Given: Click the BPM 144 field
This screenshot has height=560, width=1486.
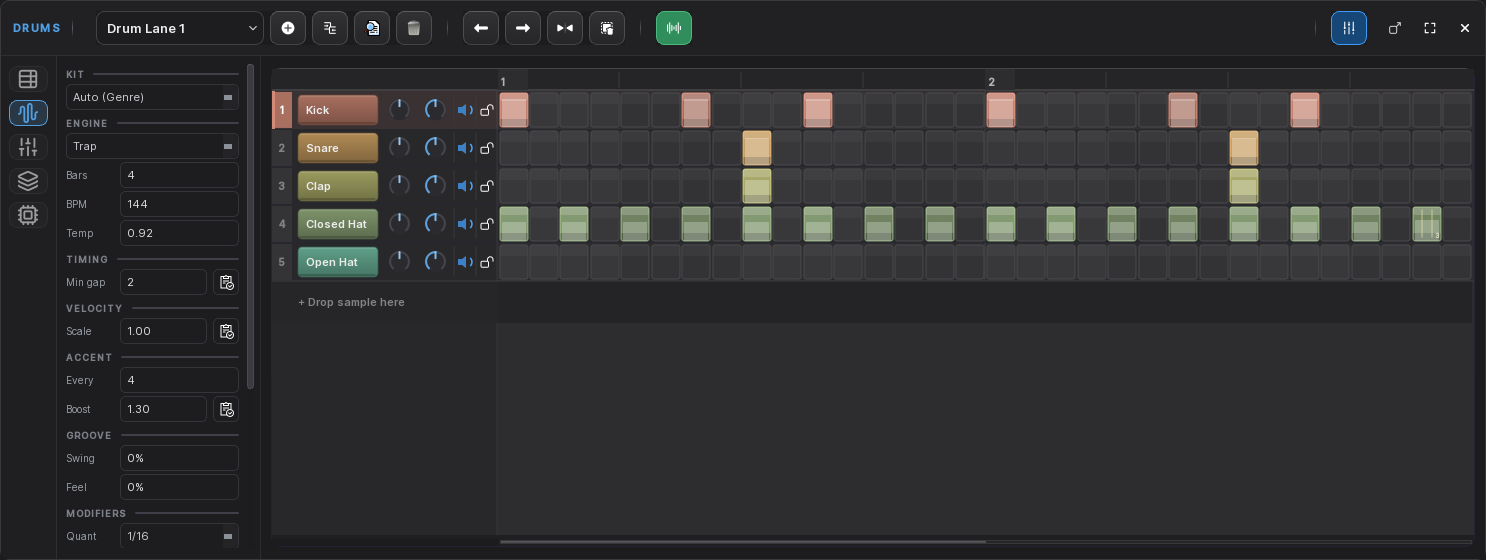Looking at the screenshot, I should [179, 204].
